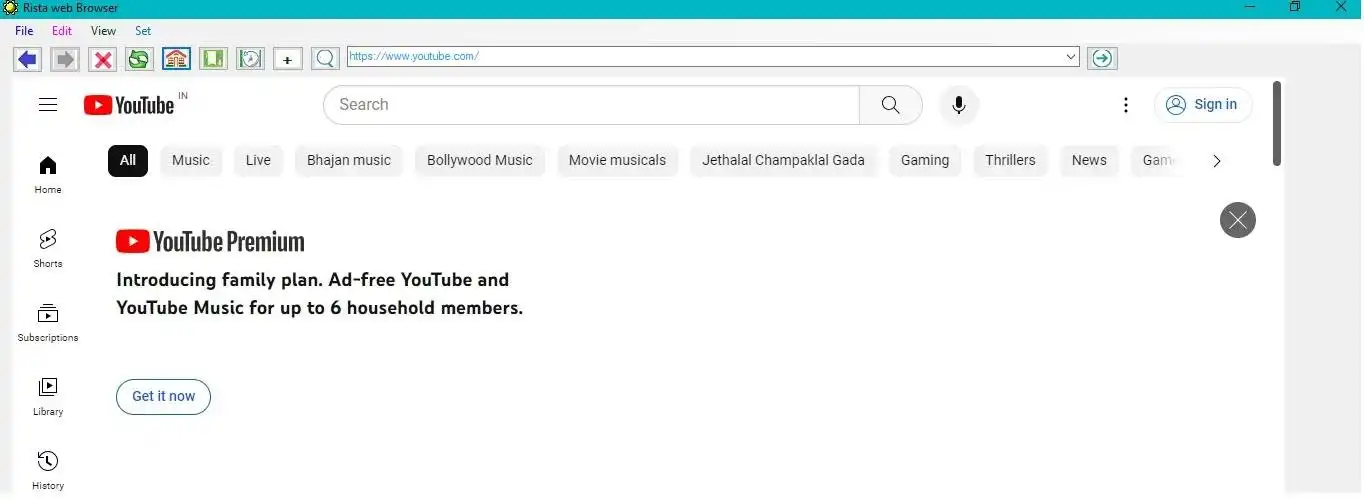Image resolution: width=1364 pixels, height=501 pixels.
Task: Open YouTube settings three-dot menu
Action: 1126,105
